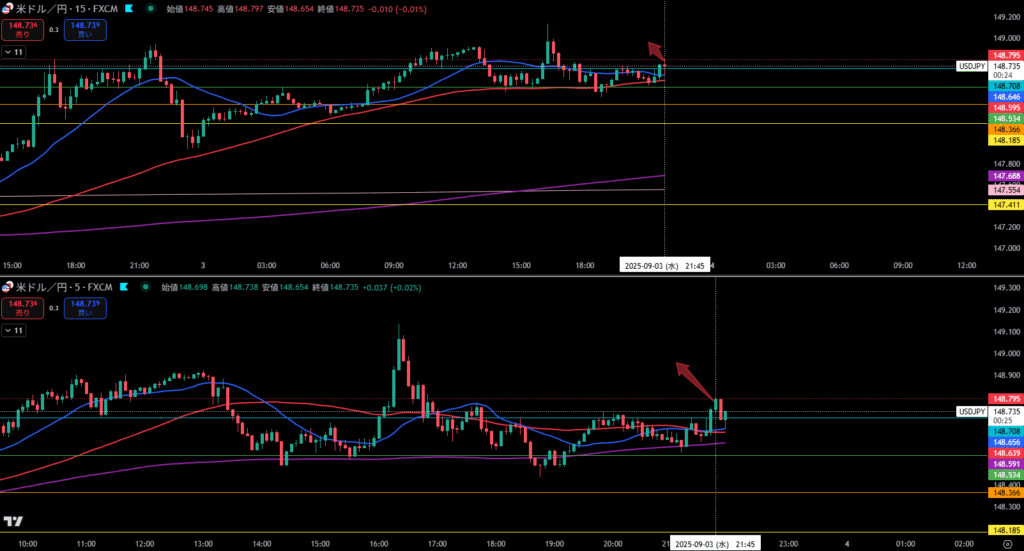1024x551 pixels.
Task: Collapse the 11 indicators legend on the 5-minute chart
Action: click(13, 330)
